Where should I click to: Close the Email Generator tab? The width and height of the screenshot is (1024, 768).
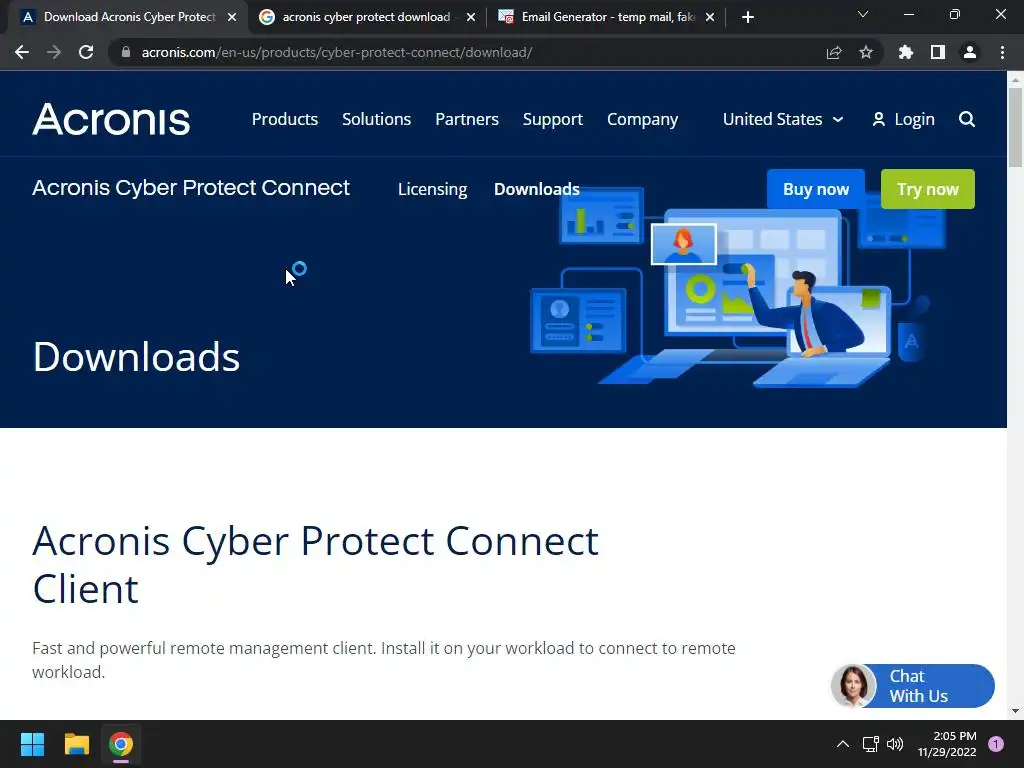point(710,17)
